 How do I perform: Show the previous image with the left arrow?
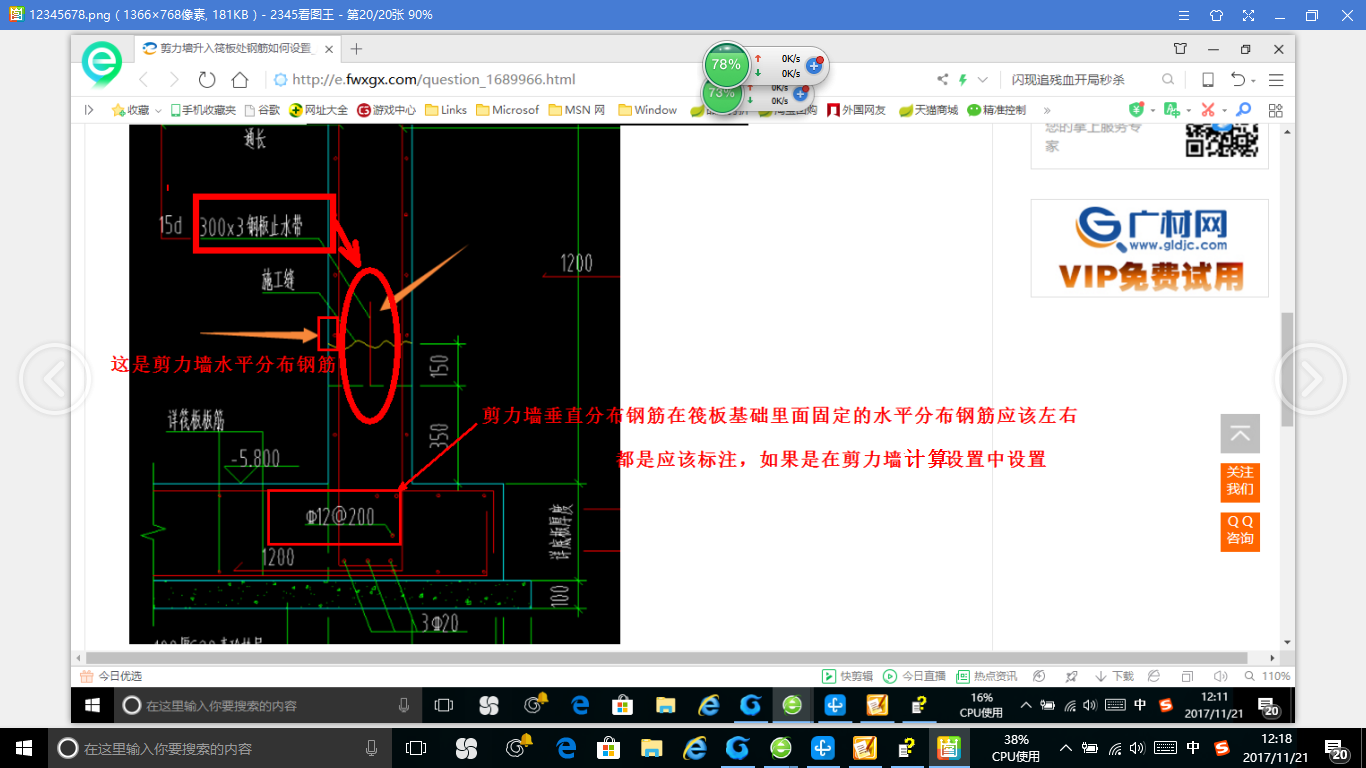pyautogui.click(x=55, y=379)
